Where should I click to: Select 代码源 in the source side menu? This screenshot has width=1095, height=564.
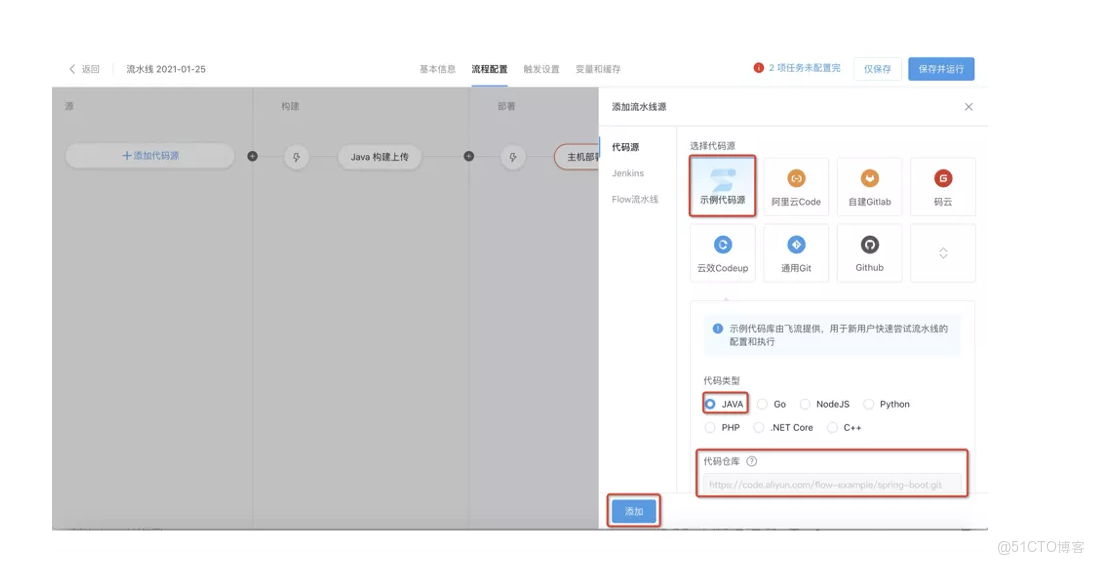tap(626, 147)
